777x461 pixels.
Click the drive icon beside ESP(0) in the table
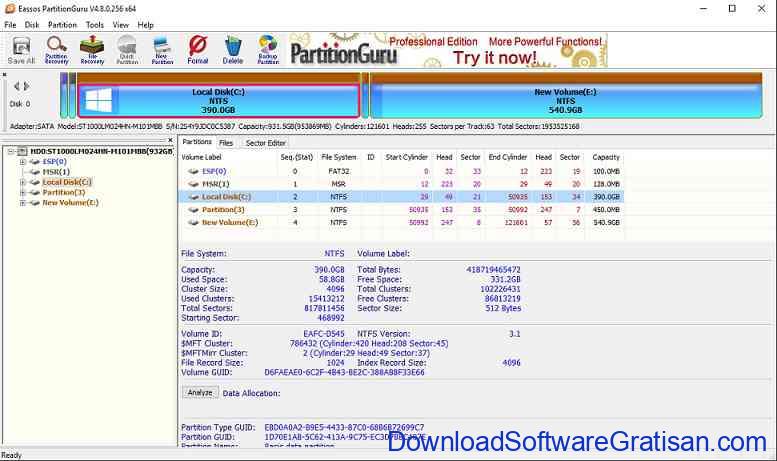[x=193, y=172]
